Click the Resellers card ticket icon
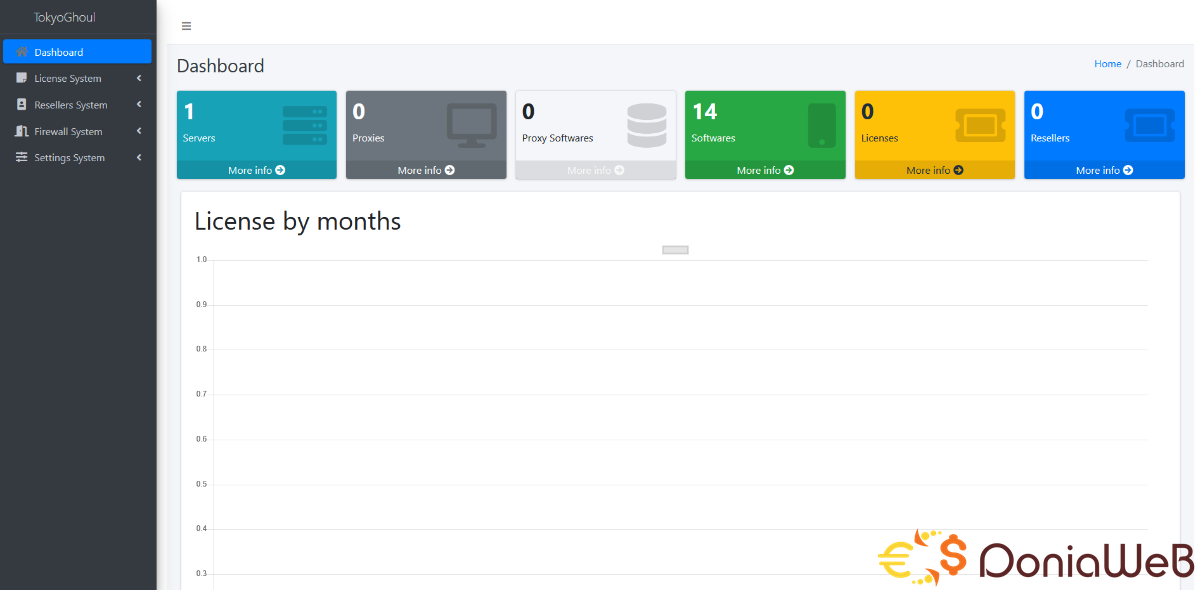Viewport: 1200px width, 590px height. pos(1150,126)
